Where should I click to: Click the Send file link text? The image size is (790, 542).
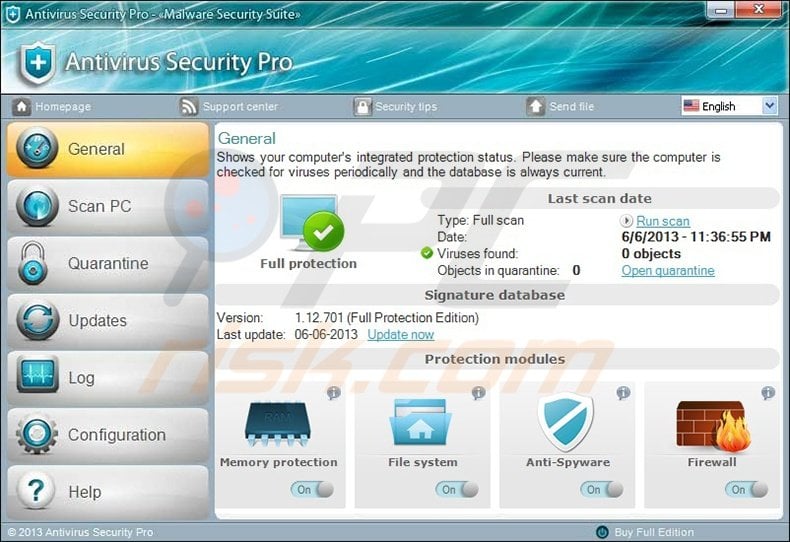pos(572,106)
